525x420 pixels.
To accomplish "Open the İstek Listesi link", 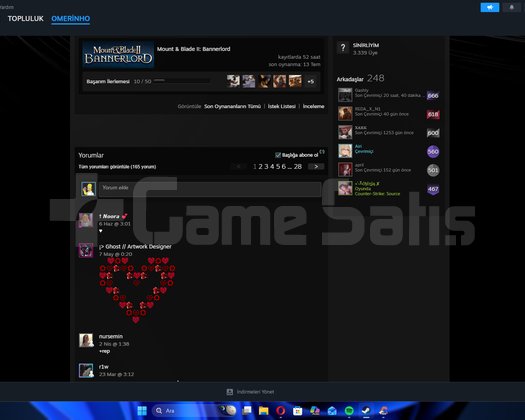I will (x=282, y=106).
